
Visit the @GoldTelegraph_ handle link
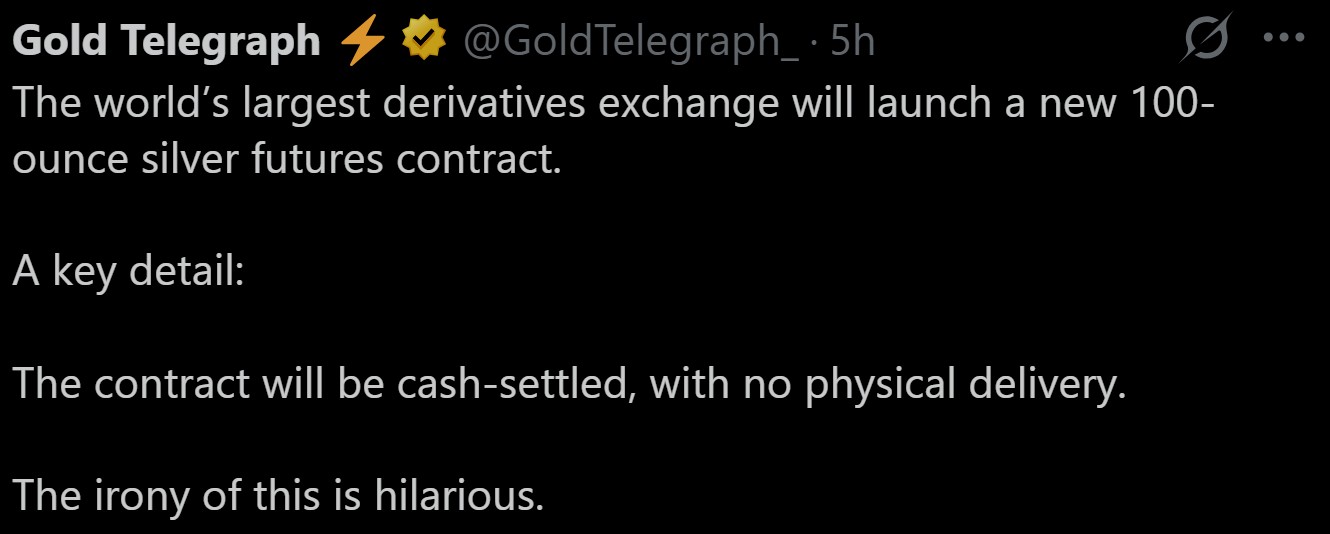[x=630, y=41]
